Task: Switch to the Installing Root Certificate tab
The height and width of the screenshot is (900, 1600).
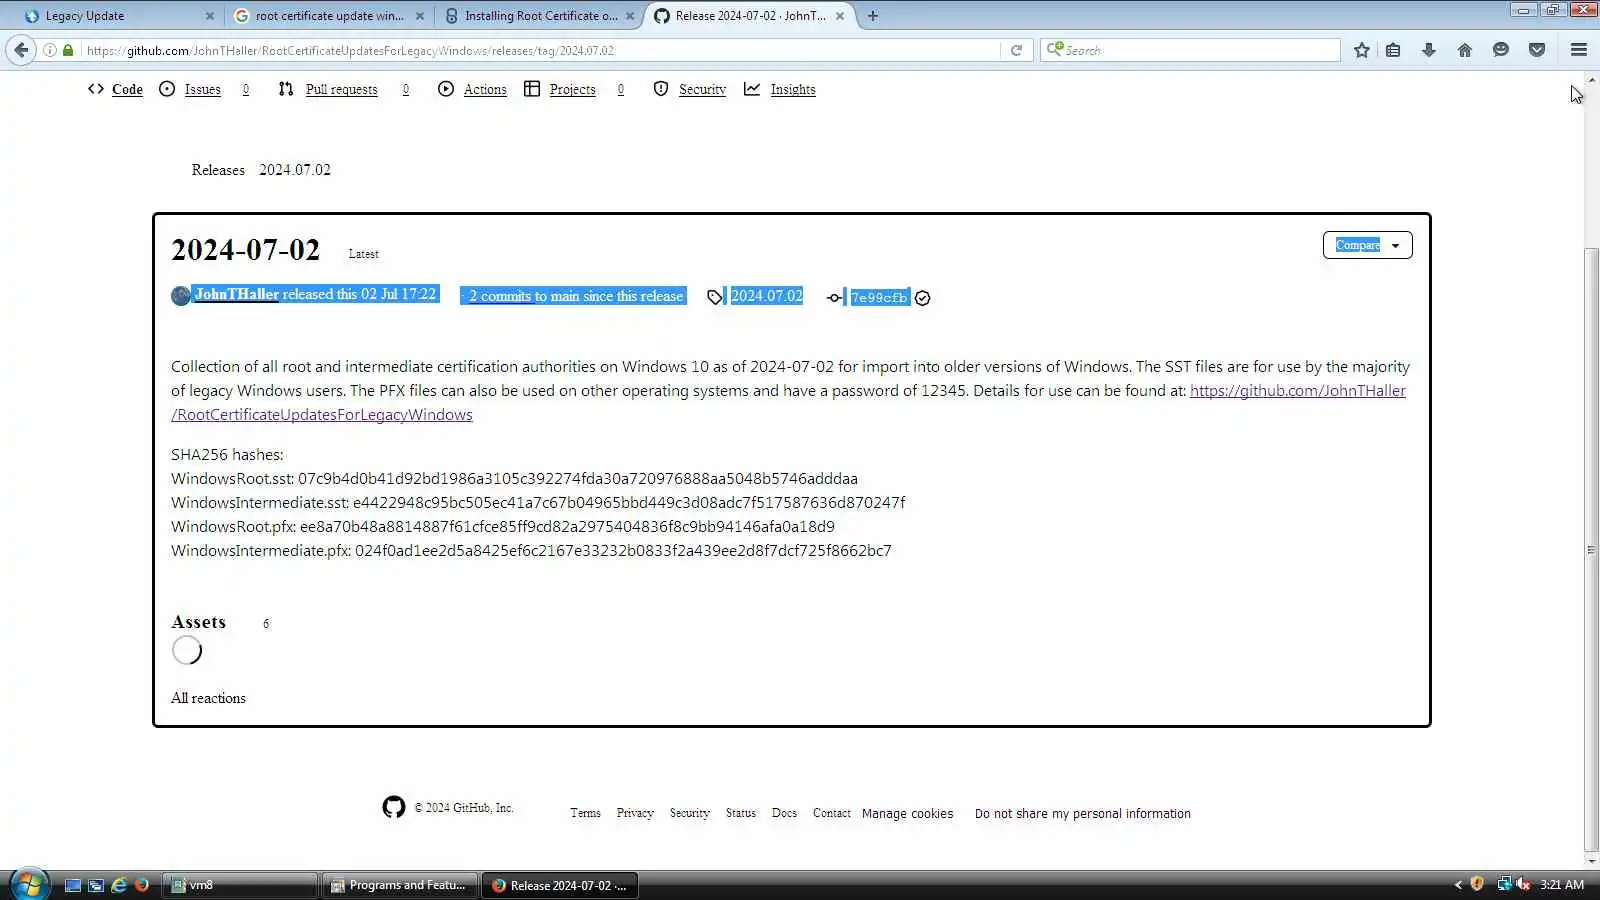Action: point(539,16)
